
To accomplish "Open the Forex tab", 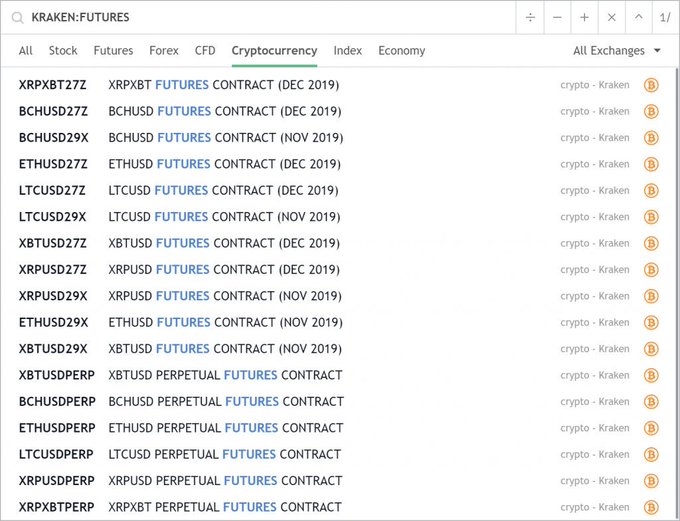I will tap(164, 51).
